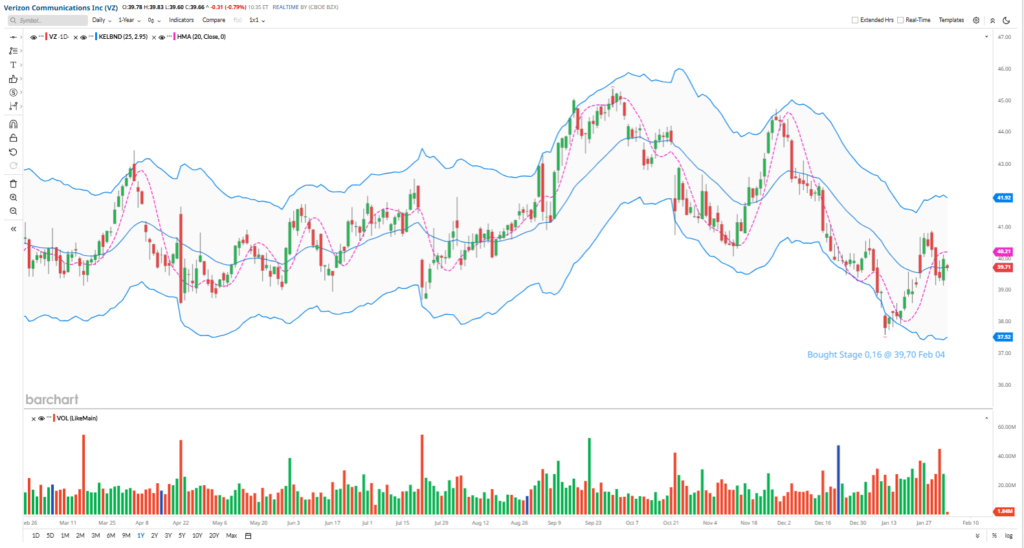Click the Compare button

[213, 19]
